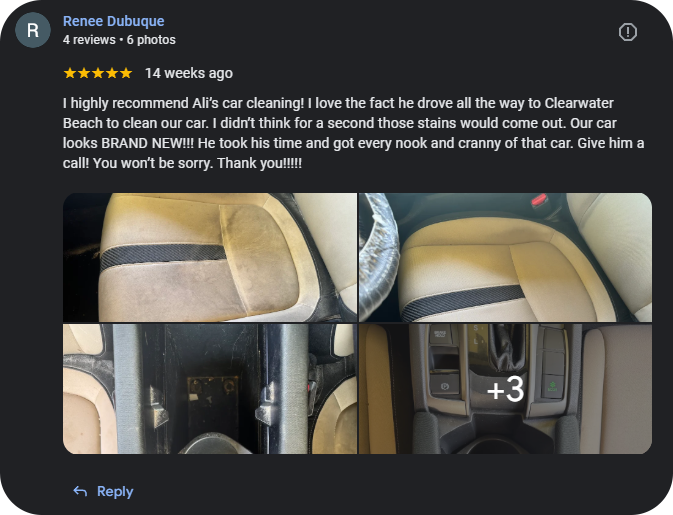Click the reply arrow icon
This screenshot has height=515, width=673.
[x=80, y=491]
